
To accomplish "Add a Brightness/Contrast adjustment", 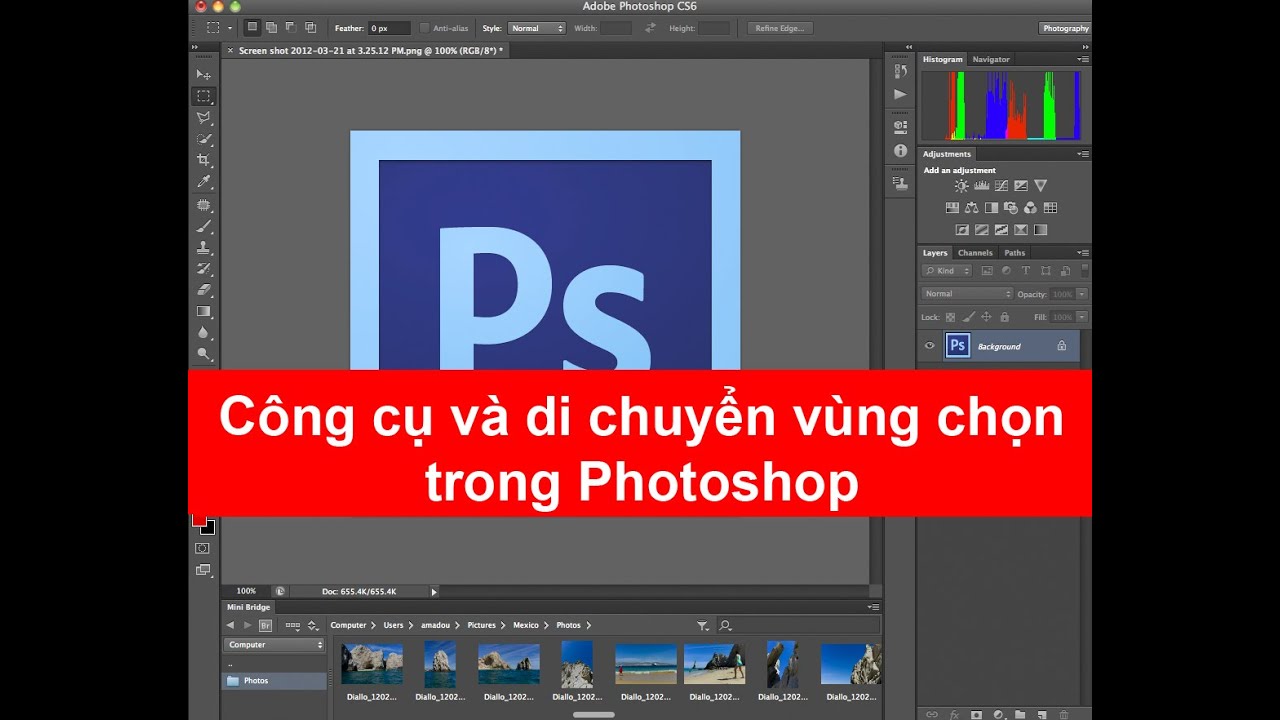I will tap(961, 186).
